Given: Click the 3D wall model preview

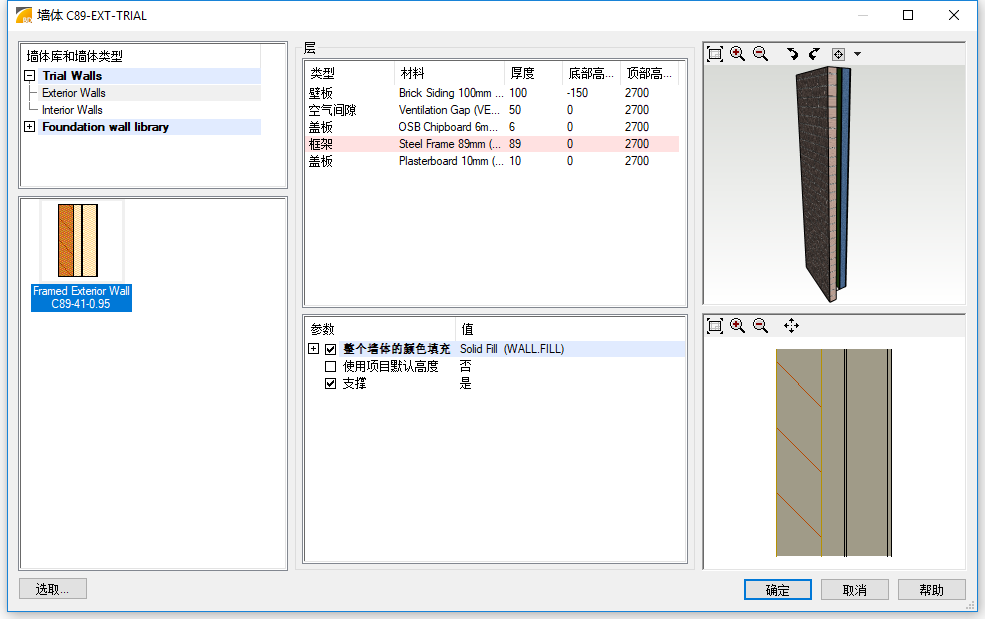Looking at the screenshot, I should pos(823,185).
